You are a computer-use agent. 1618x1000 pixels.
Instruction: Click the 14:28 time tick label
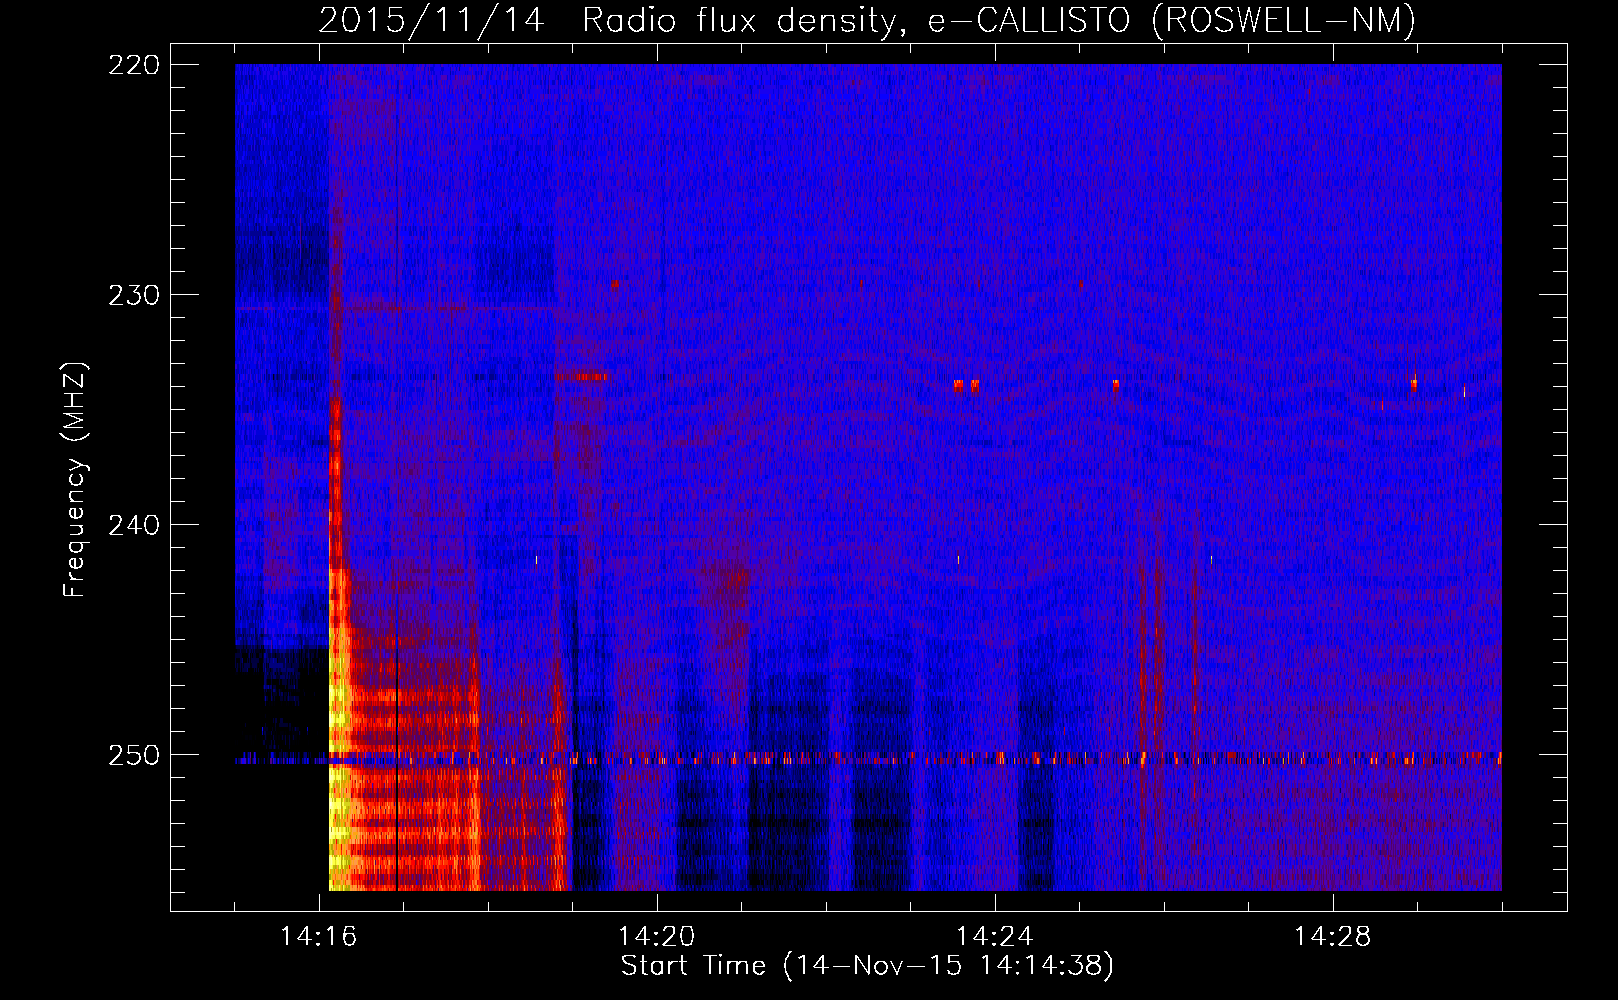[x=1332, y=936]
